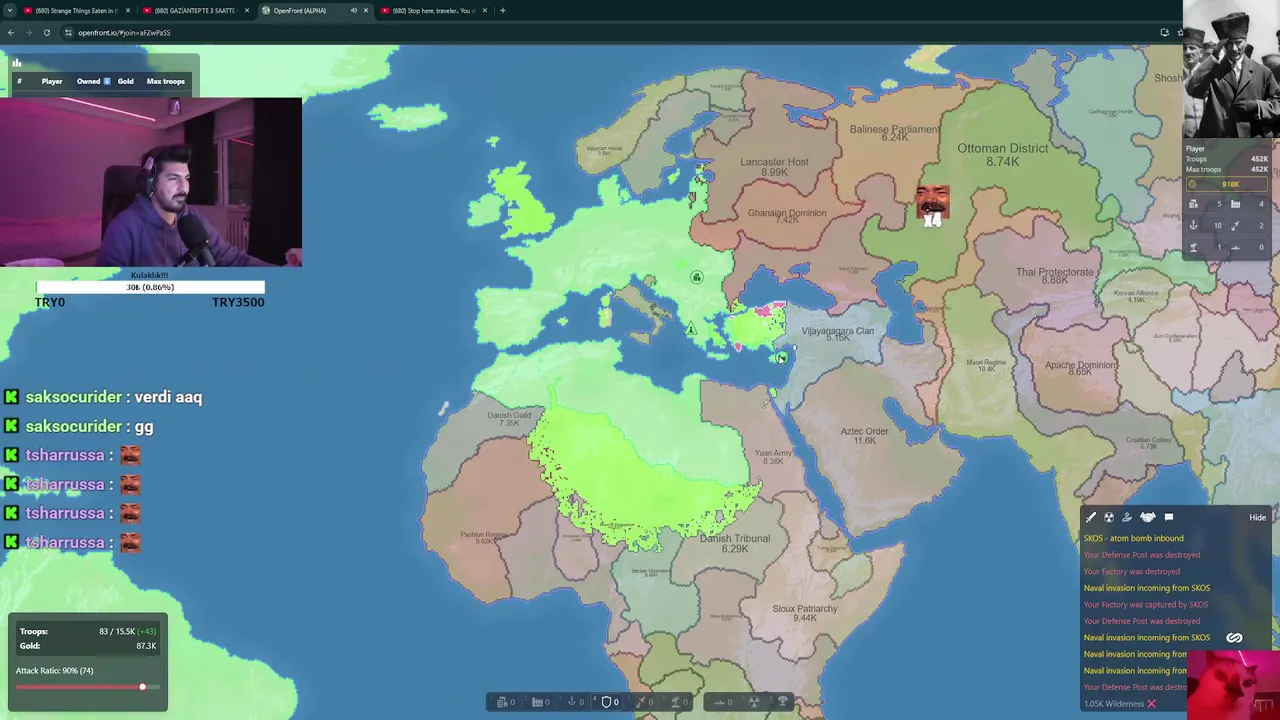Screen dimensions: 1280x720
Task: Toggle trade events filter icon
Action: tap(1127, 517)
